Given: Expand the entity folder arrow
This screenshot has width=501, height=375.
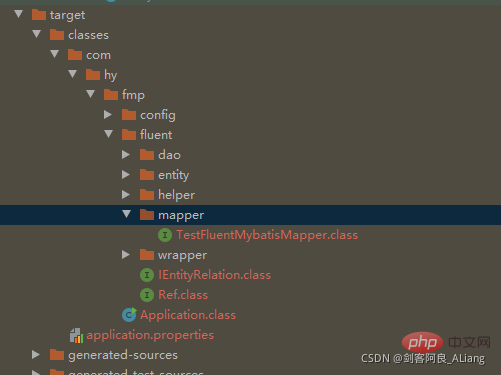Looking at the screenshot, I should tap(126, 175).
